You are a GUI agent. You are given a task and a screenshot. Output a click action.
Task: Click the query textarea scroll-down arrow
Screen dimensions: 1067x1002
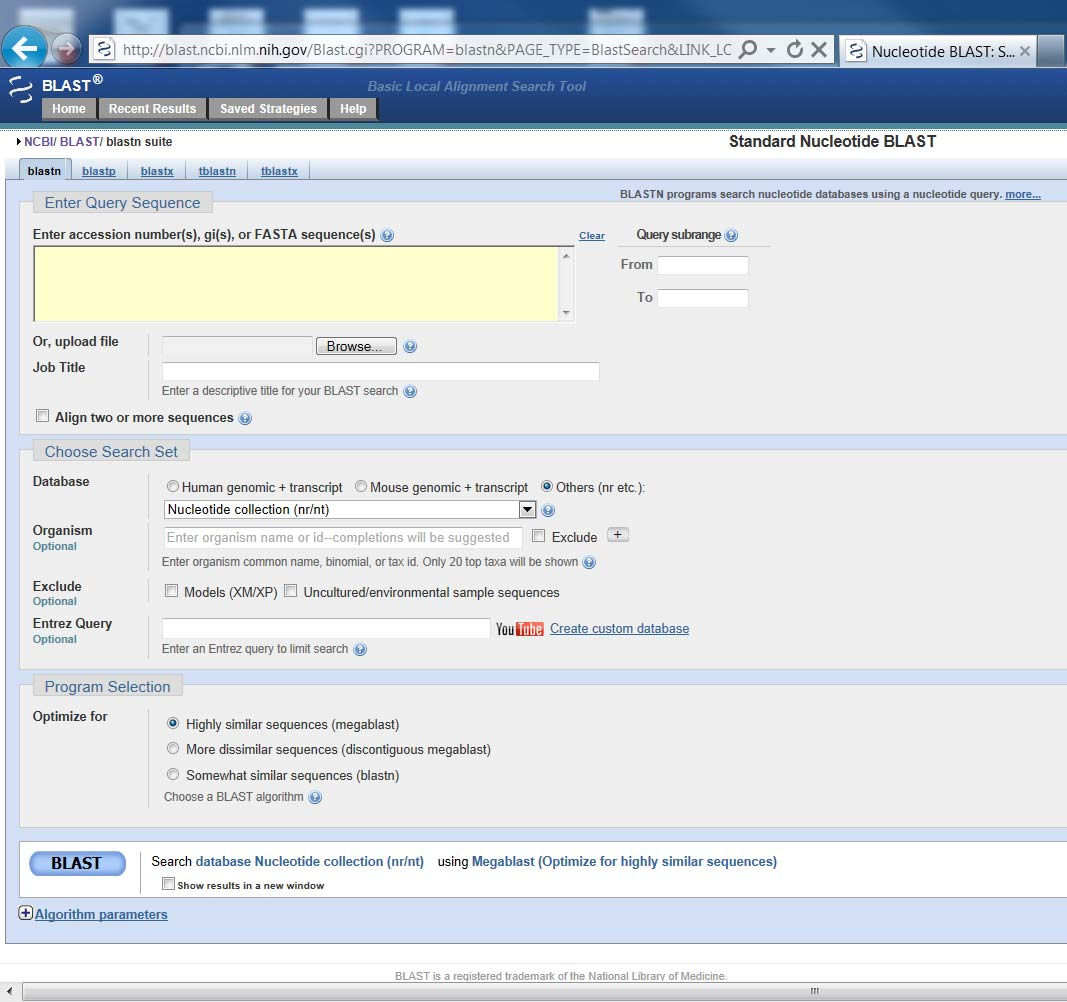pos(566,313)
